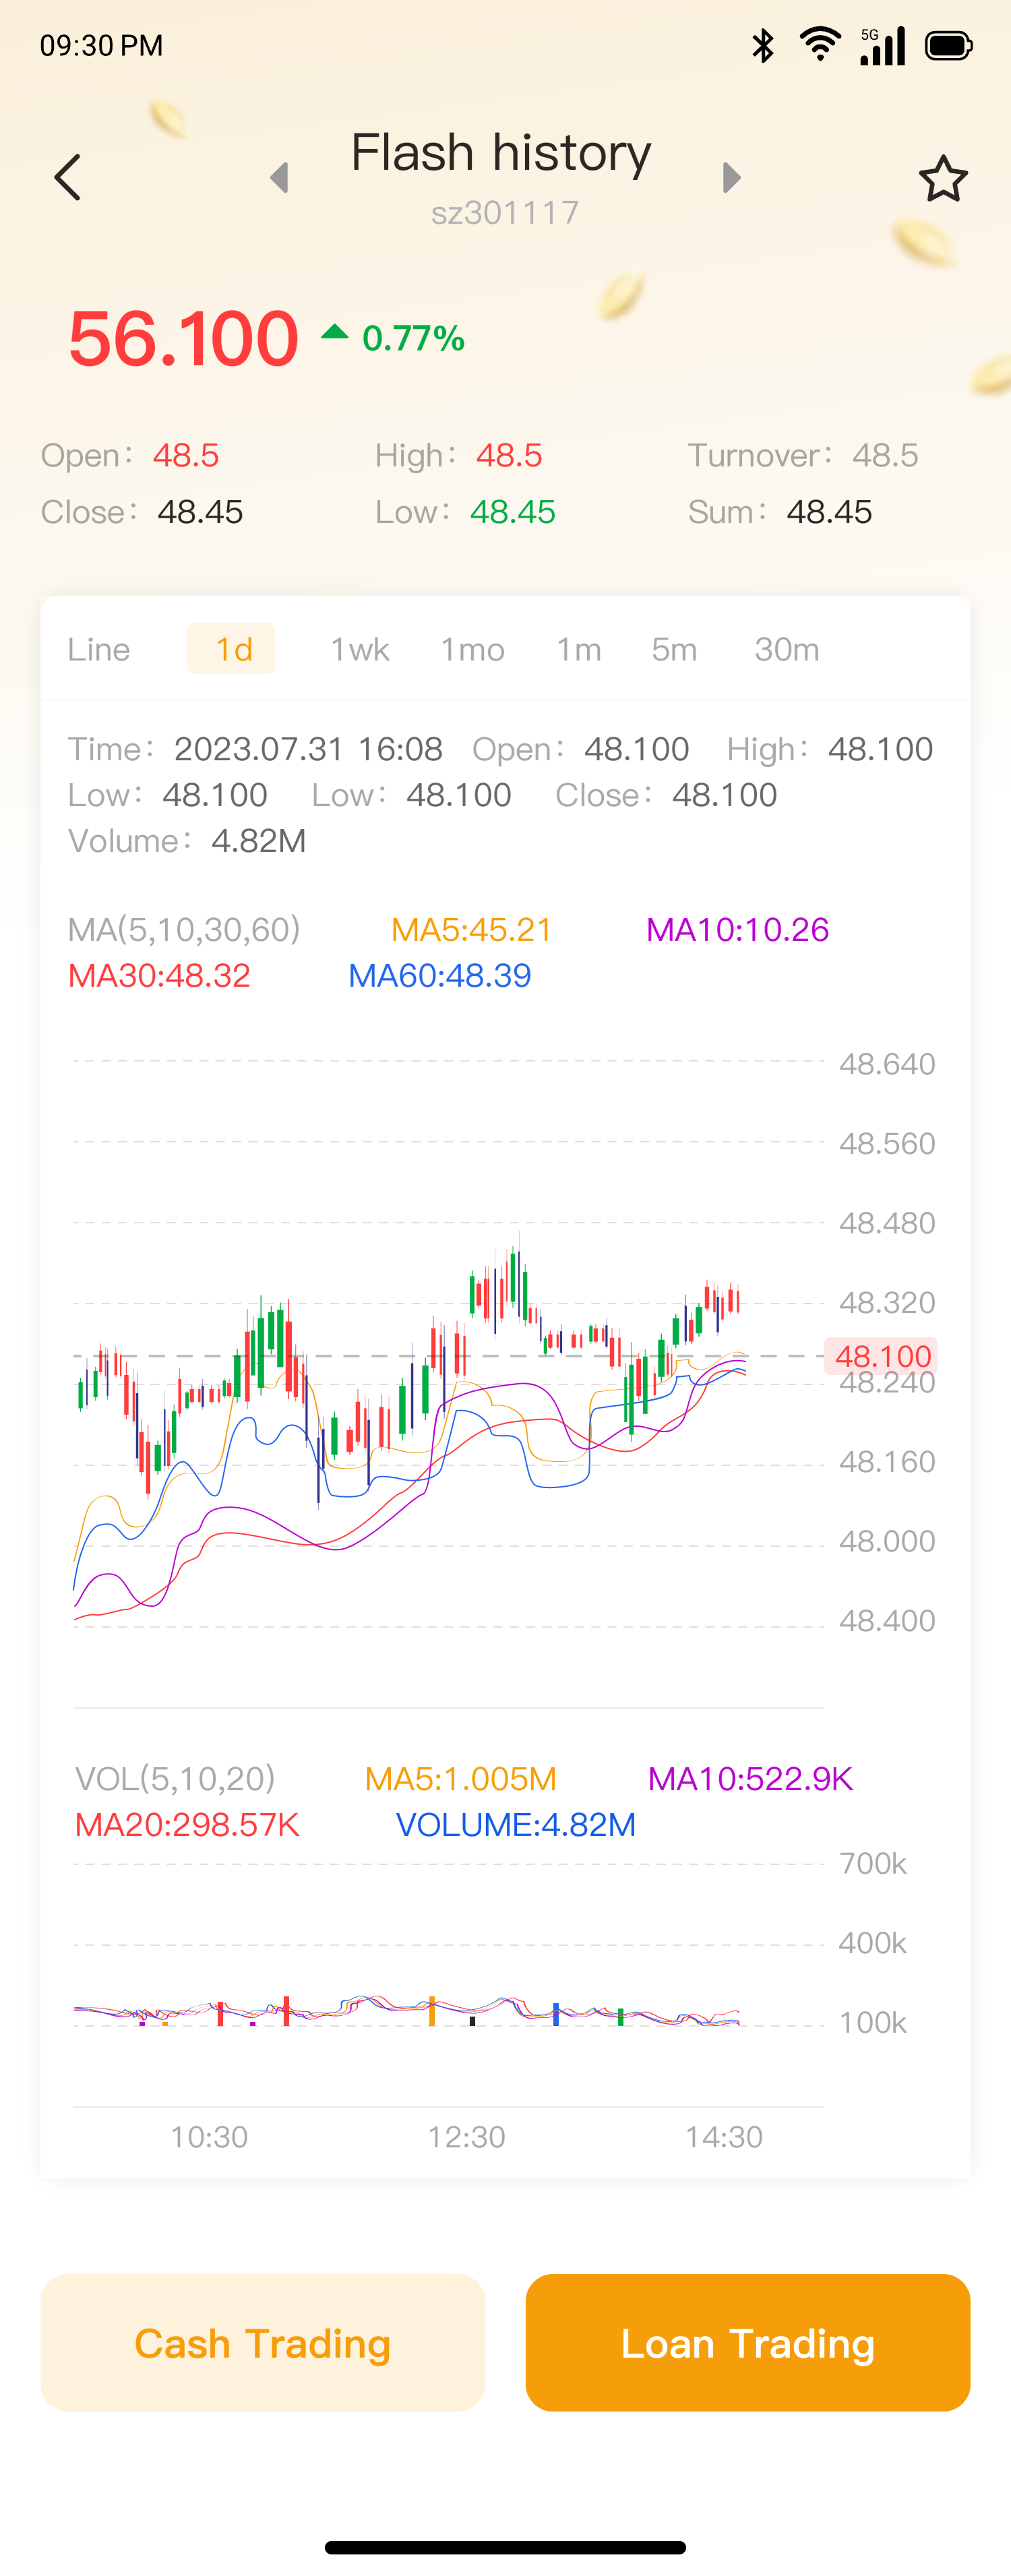This screenshot has height=2576, width=1011.
Task: Select the 30m chart interval
Action: click(786, 649)
